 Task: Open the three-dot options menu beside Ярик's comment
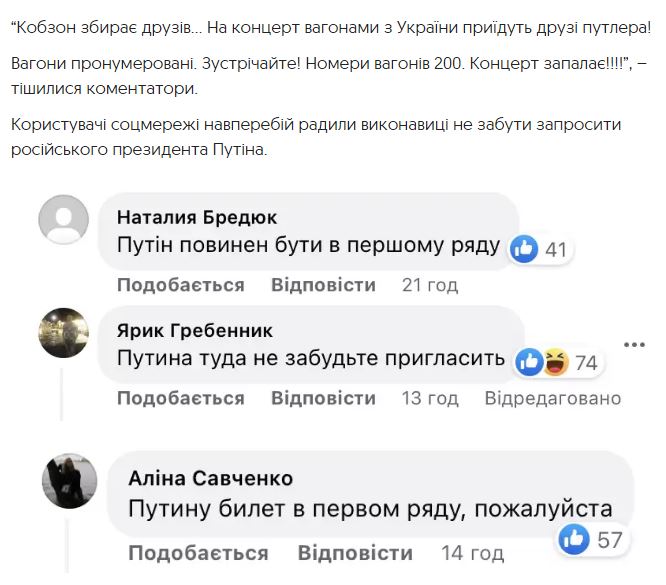coord(635,345)
